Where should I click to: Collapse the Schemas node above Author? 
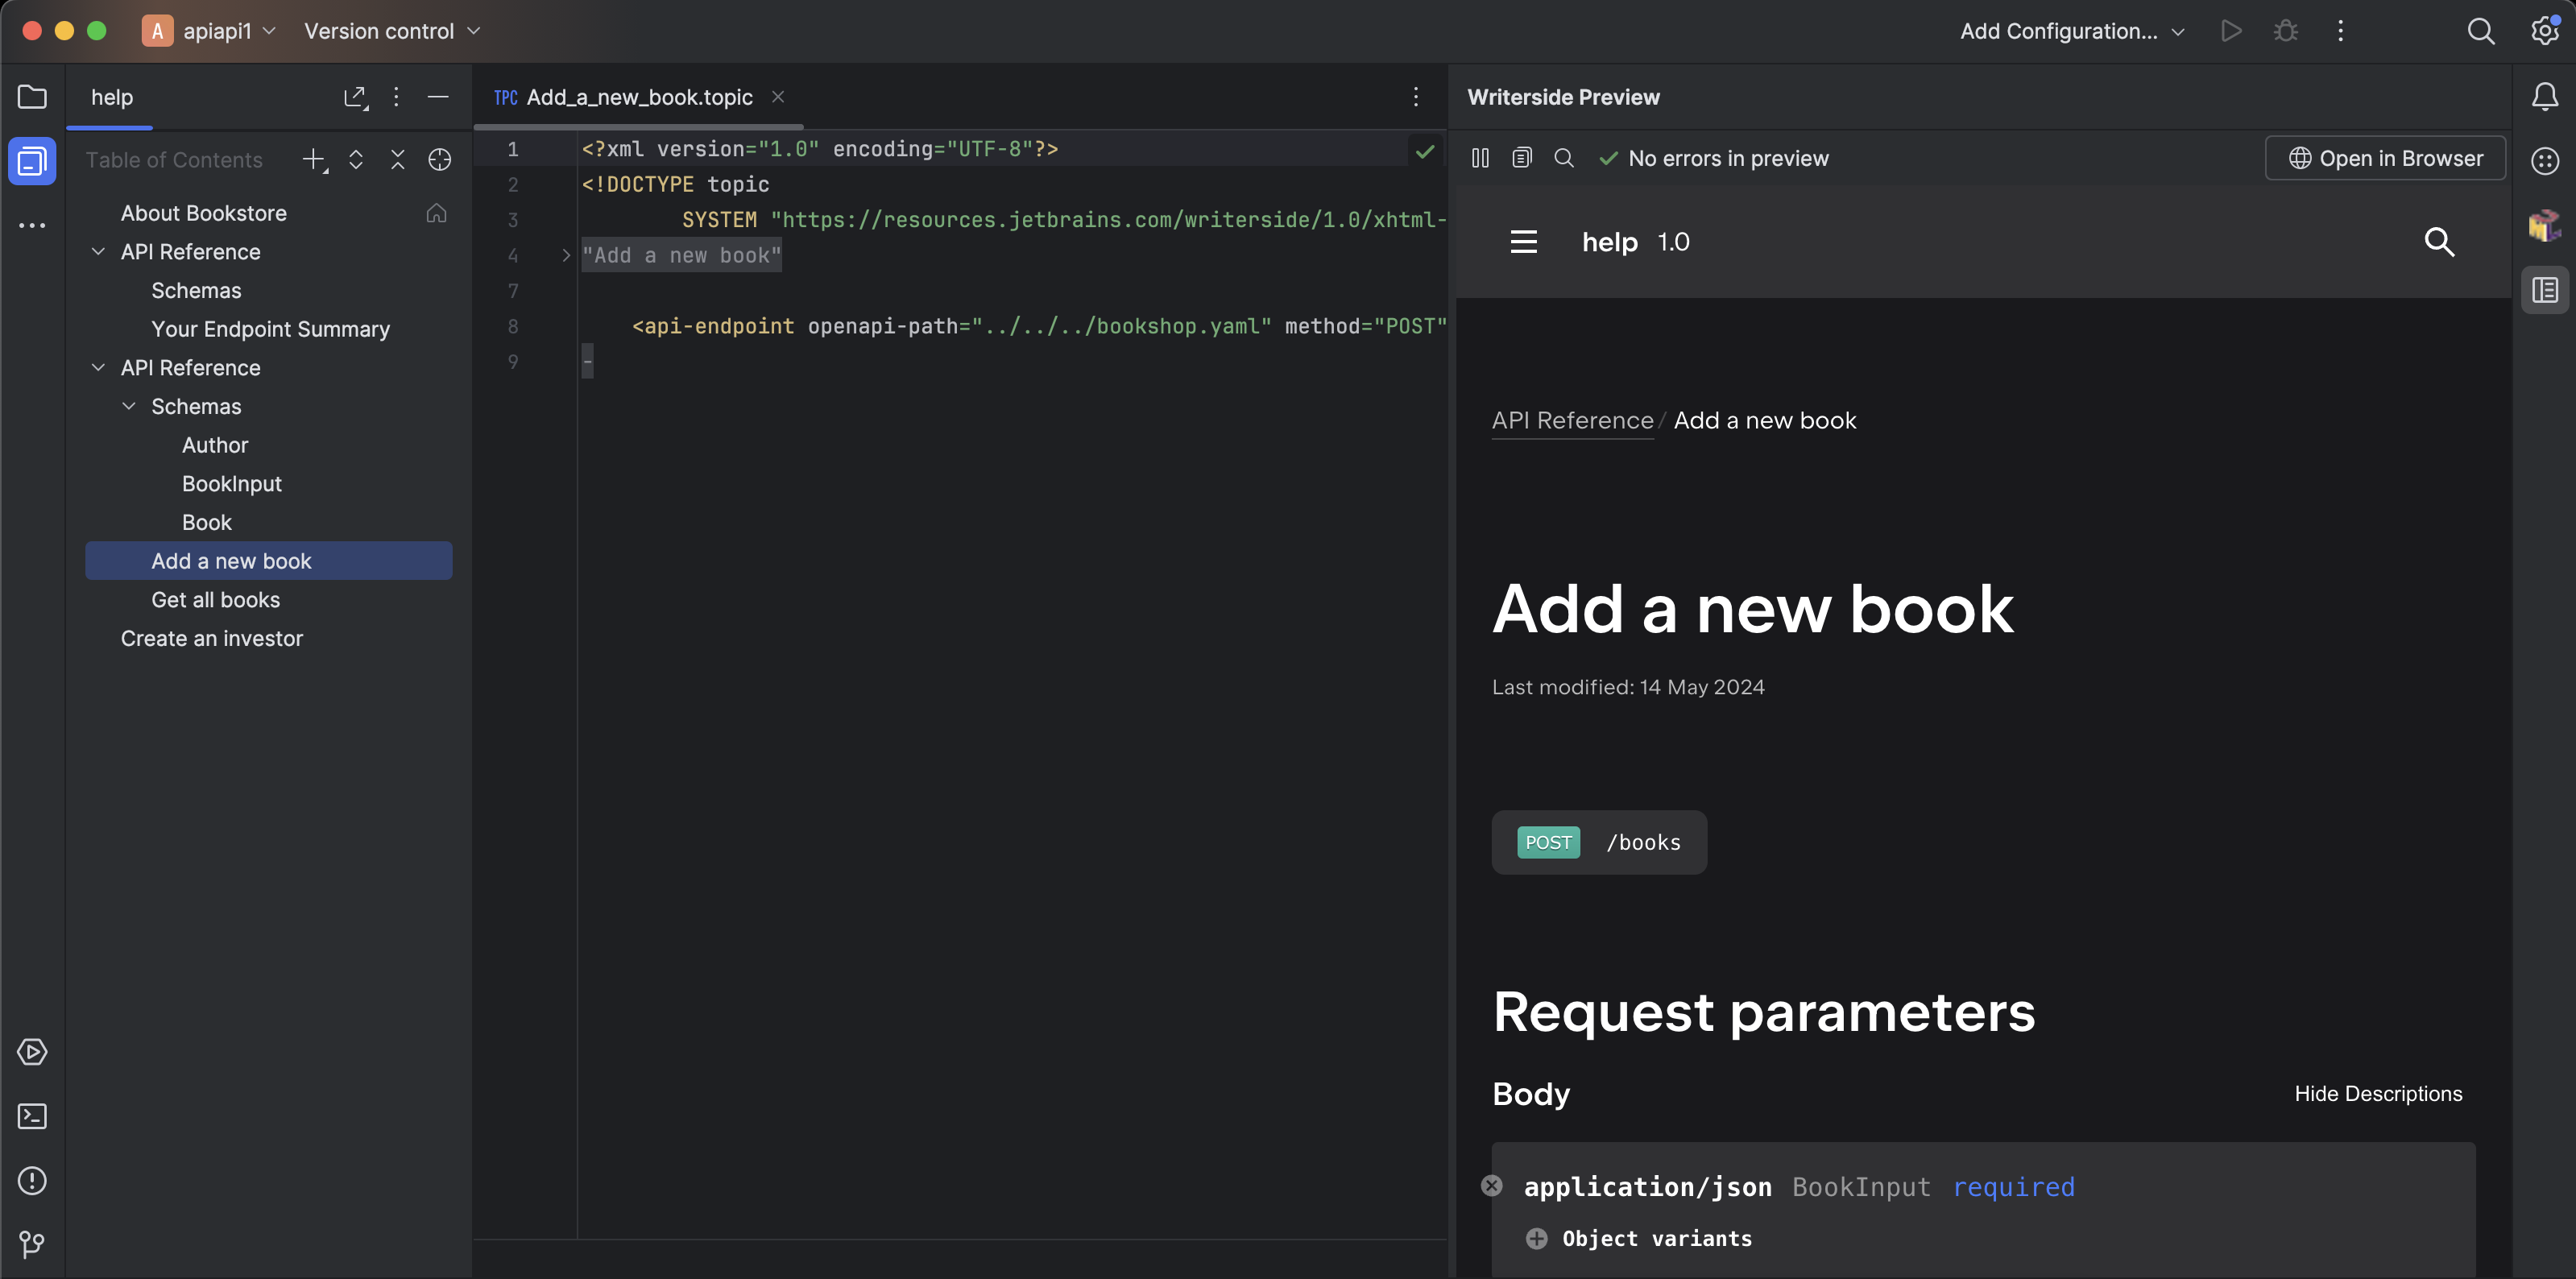click(129, 406)
